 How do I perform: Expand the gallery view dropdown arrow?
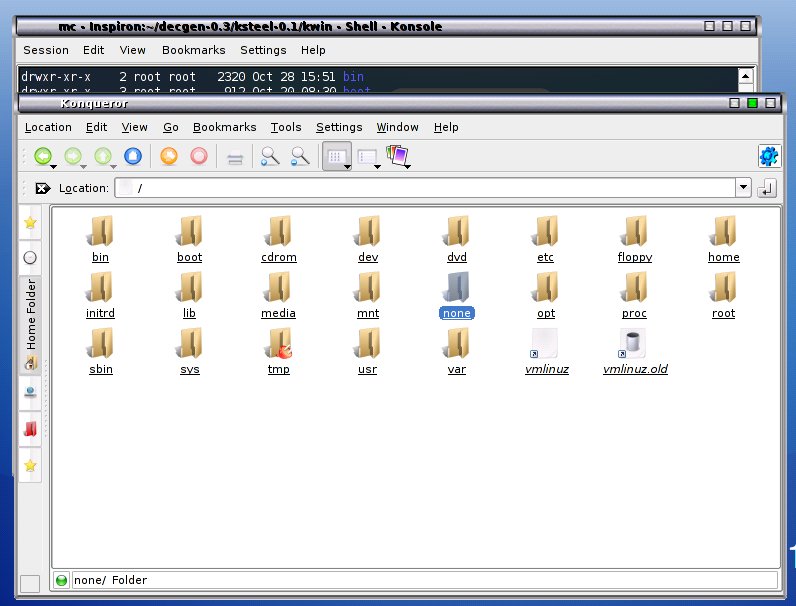coord(408,166)
